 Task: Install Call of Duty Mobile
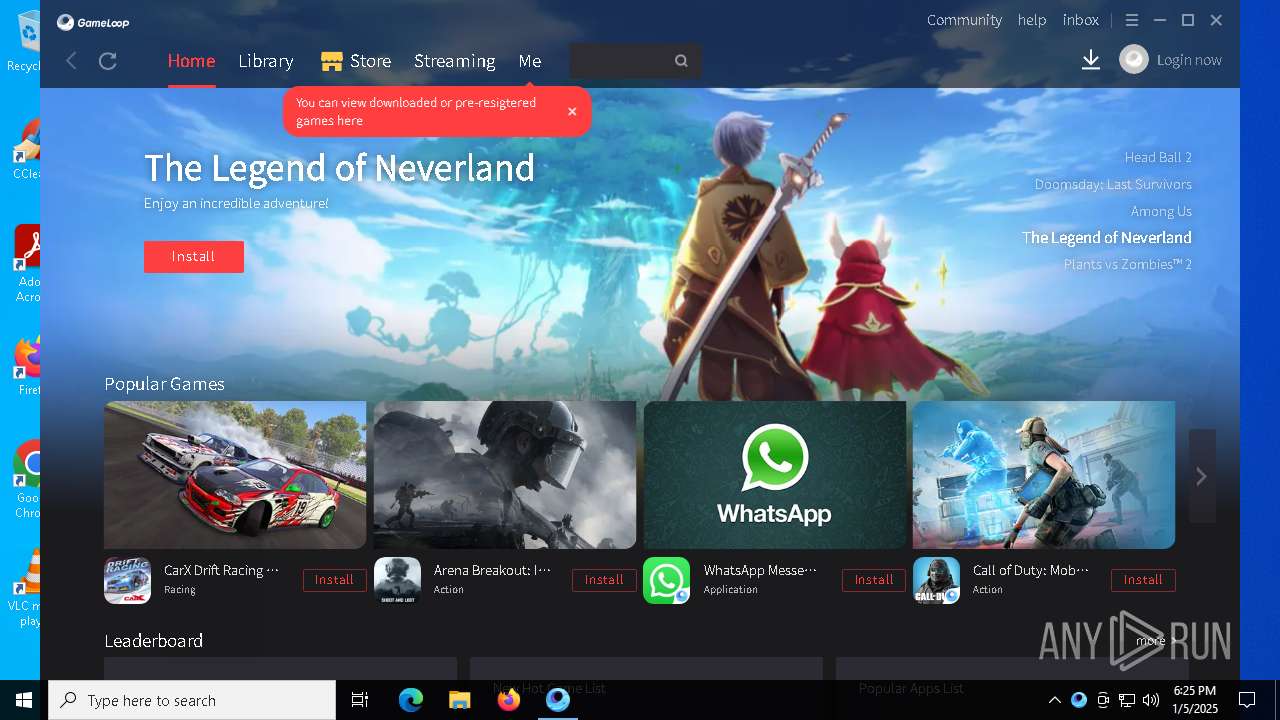[x=1143, y=580]
